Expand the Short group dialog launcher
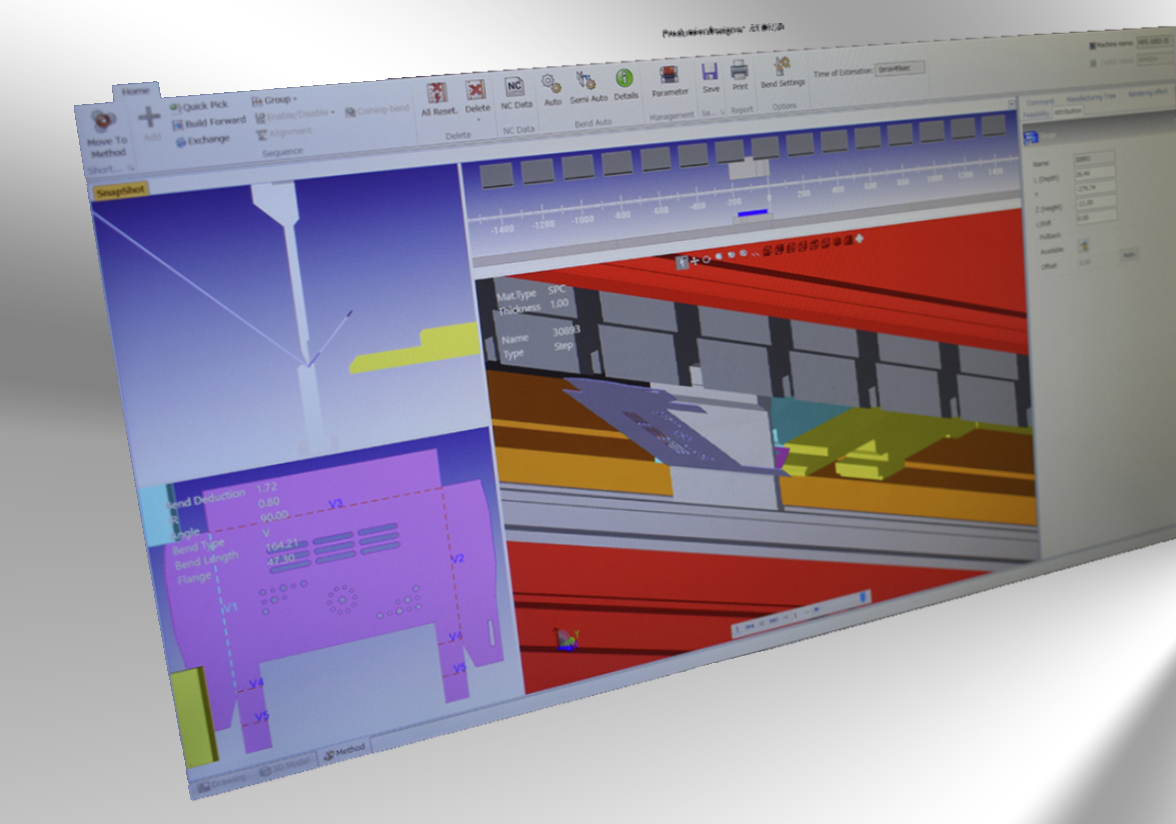Image resolution: width=1176 pixels, height=824 pixels. 129,168
